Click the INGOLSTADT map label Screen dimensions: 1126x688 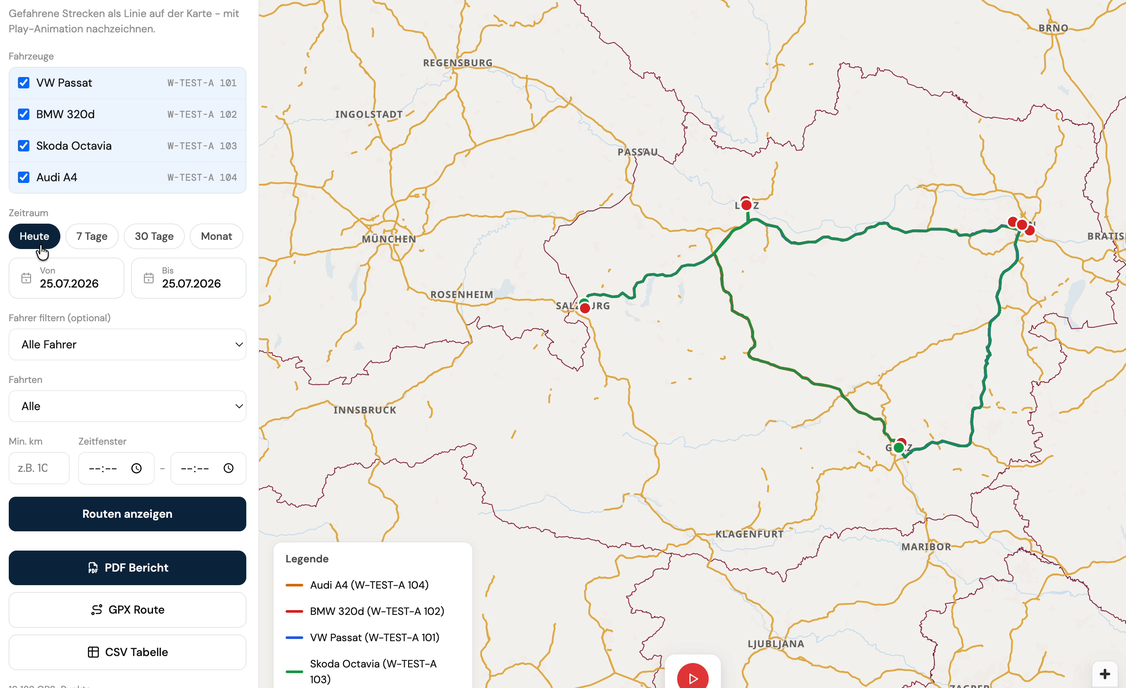[x=369, y=114]
